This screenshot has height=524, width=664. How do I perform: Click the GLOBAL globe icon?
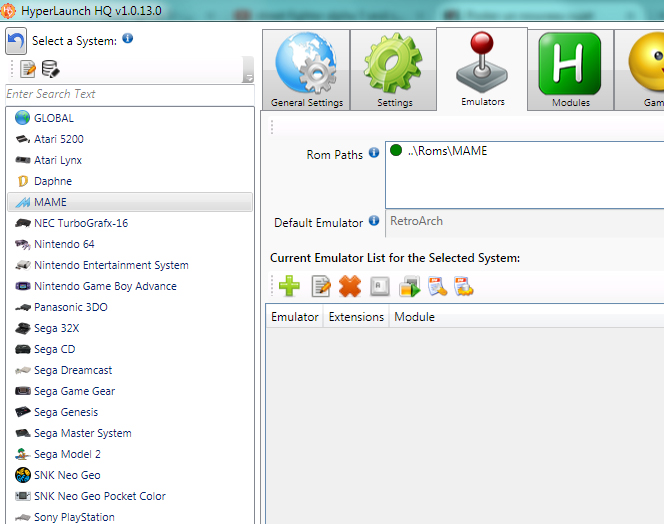tap(22, 118)
